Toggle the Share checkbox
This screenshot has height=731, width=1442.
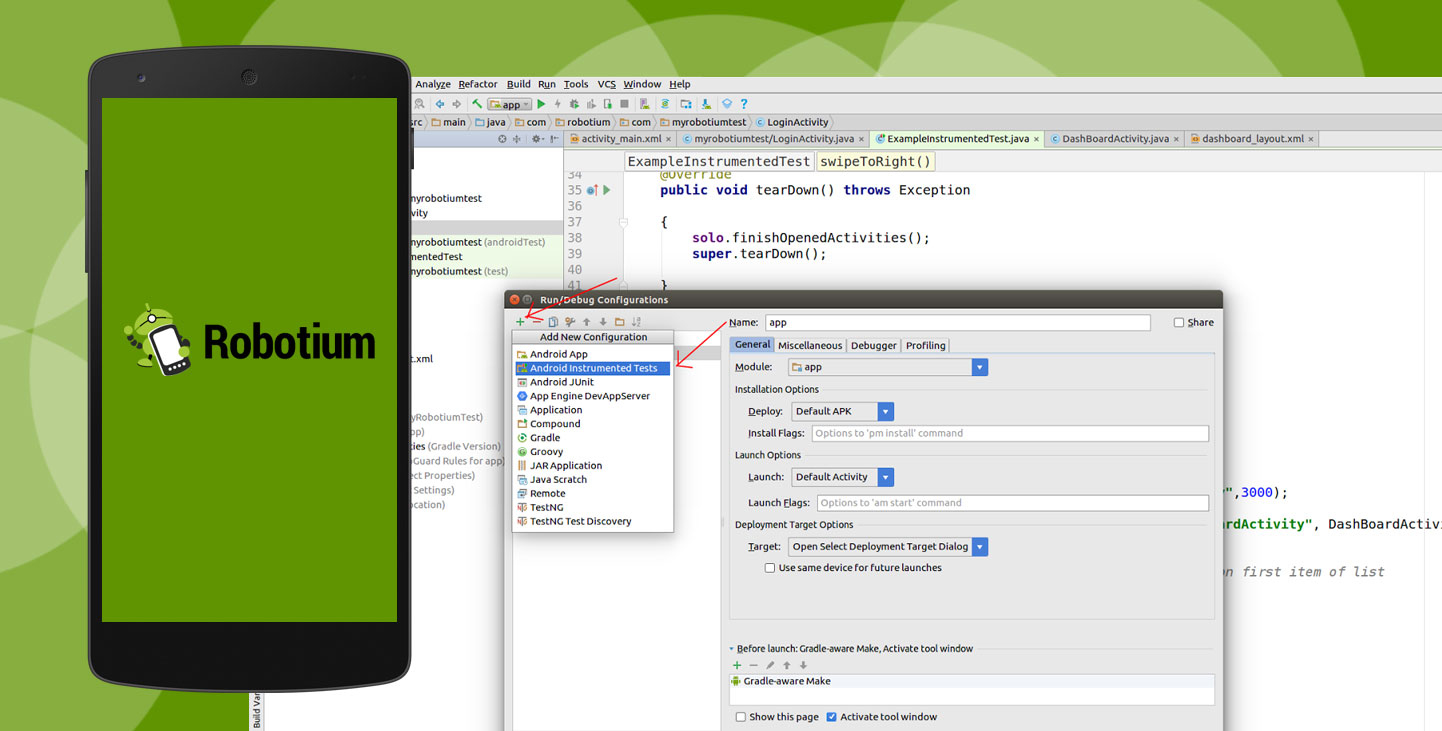[x=1179, y=323]
